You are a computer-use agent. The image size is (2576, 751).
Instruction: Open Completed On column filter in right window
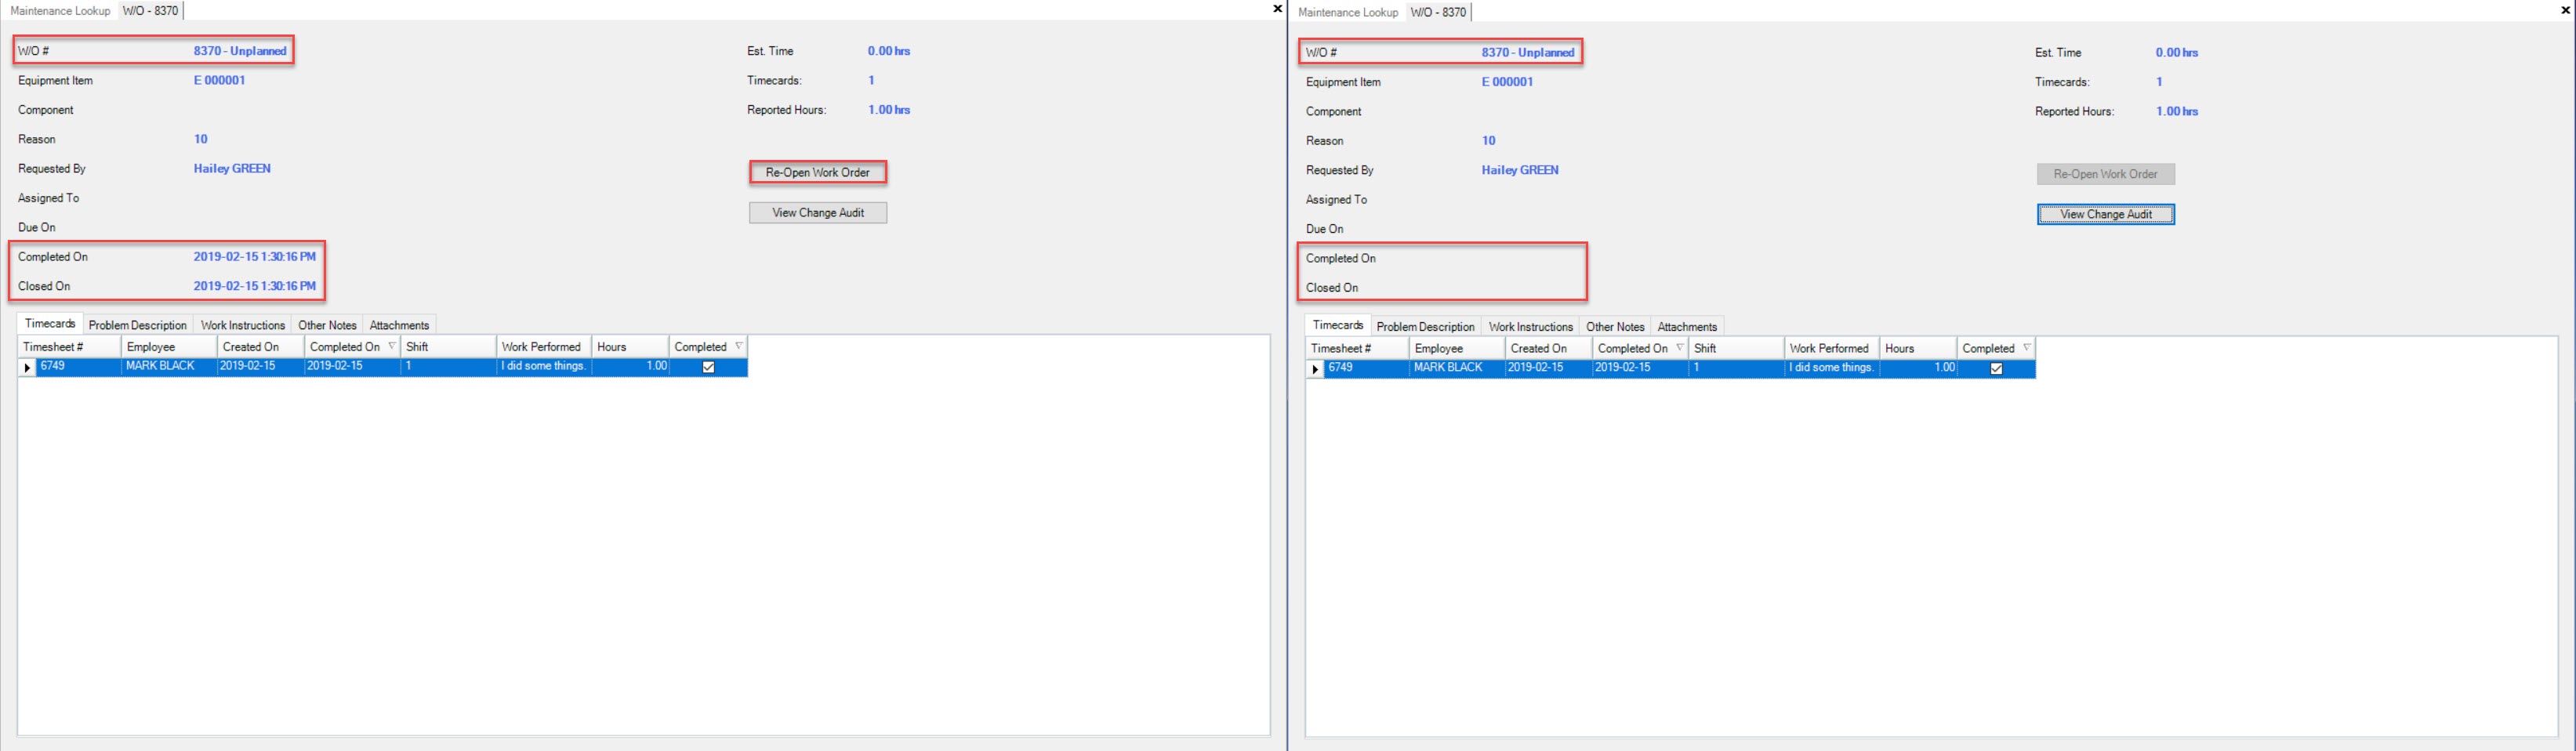click(1680, 349)
